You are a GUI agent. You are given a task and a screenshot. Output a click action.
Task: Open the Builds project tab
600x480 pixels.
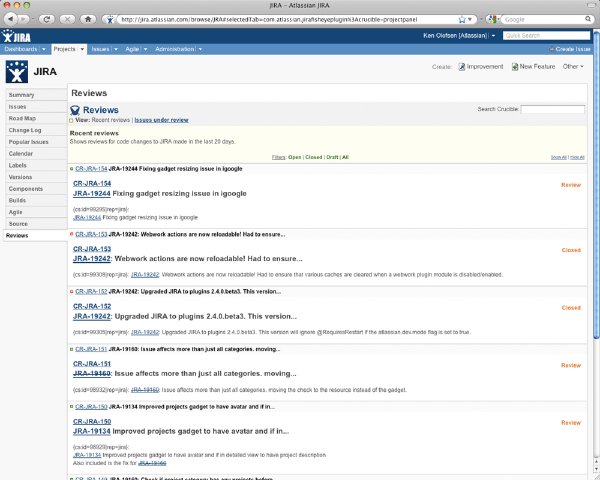click(x=36, y=200)
